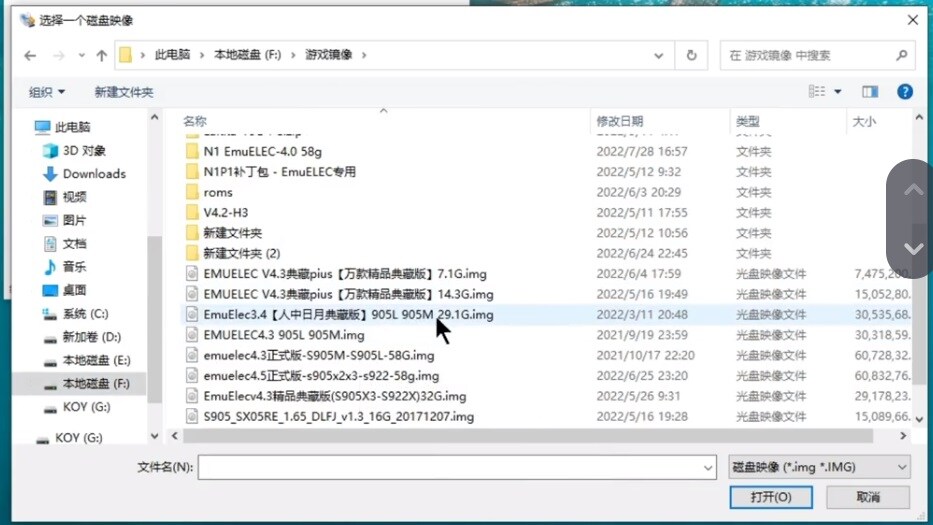Select 新加卷 (D:) drive in sidebar
This screenshot has width=933, height=525.
click(x=82, y=337)
